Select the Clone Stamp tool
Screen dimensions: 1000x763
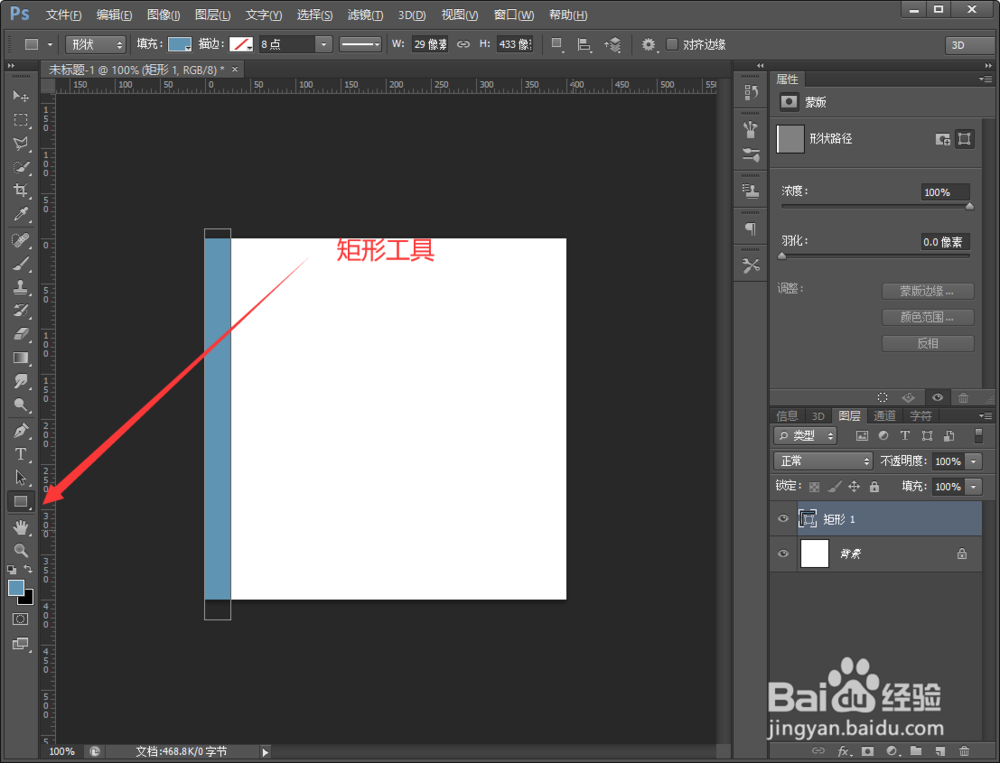(x=20, y=287)
